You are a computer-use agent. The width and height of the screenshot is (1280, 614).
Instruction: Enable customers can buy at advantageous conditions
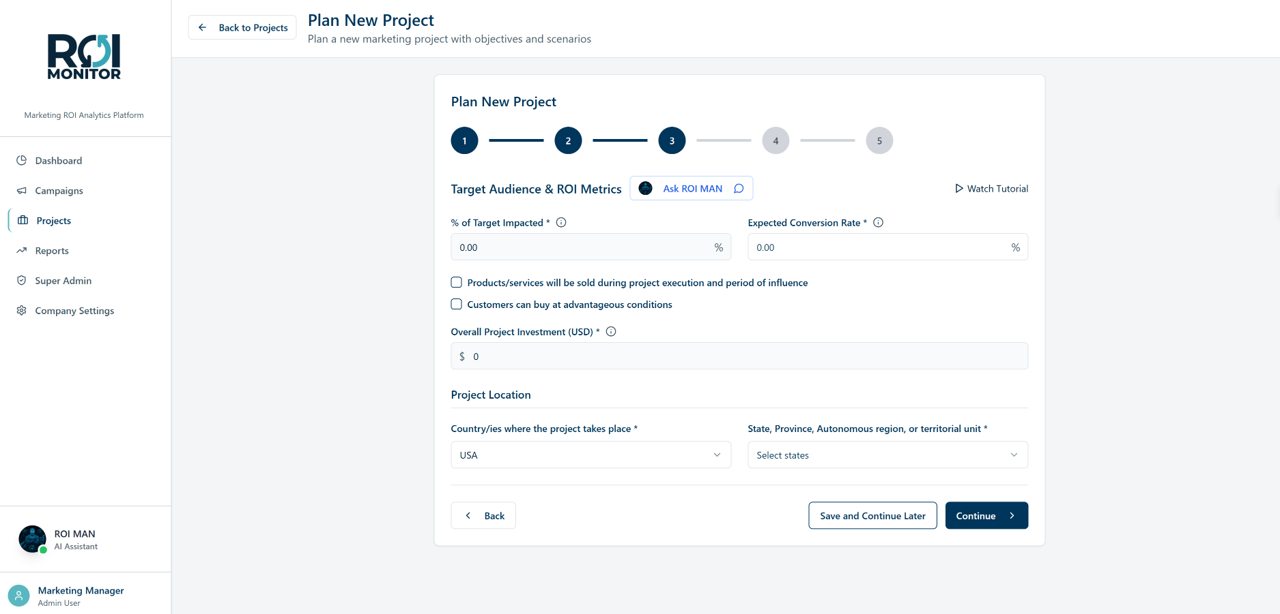456,304
